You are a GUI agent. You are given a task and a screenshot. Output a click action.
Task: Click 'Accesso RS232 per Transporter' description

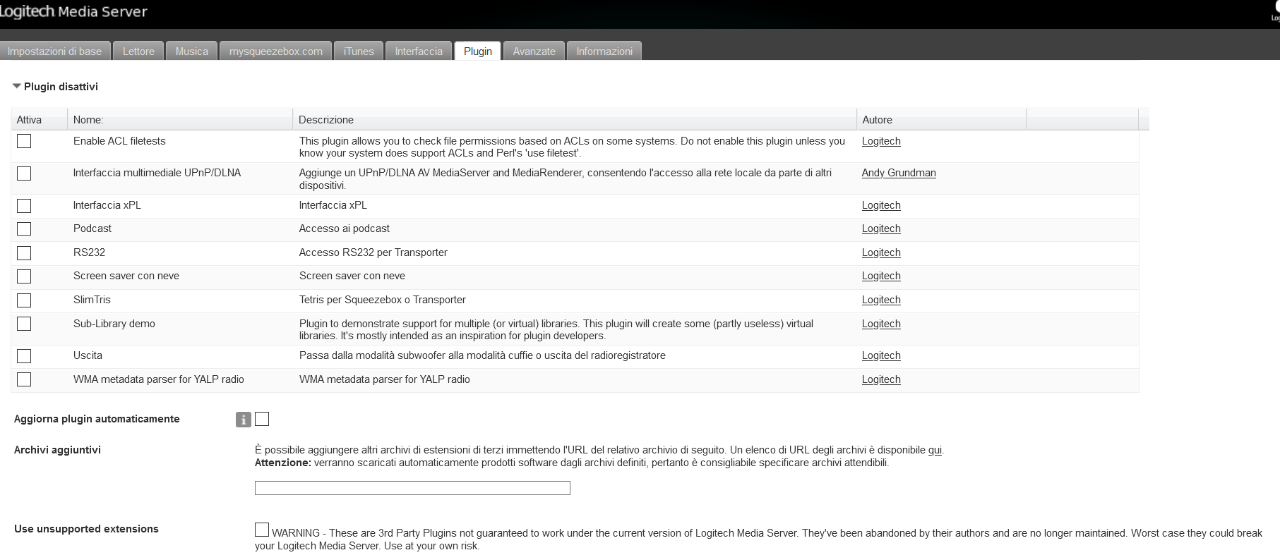click(373, 252)
